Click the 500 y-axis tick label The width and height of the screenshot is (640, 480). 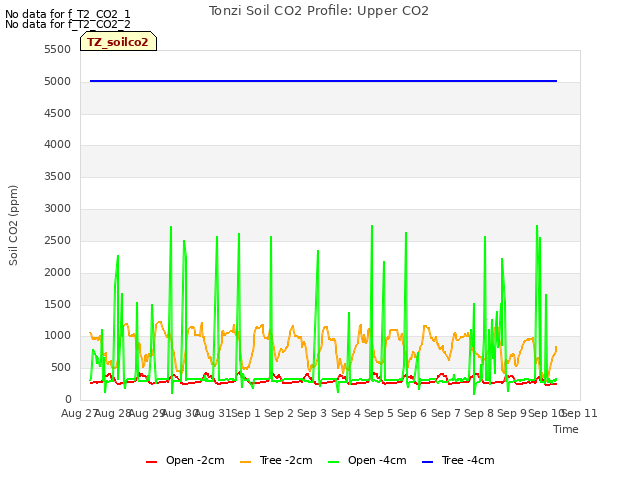click(61, 368)
